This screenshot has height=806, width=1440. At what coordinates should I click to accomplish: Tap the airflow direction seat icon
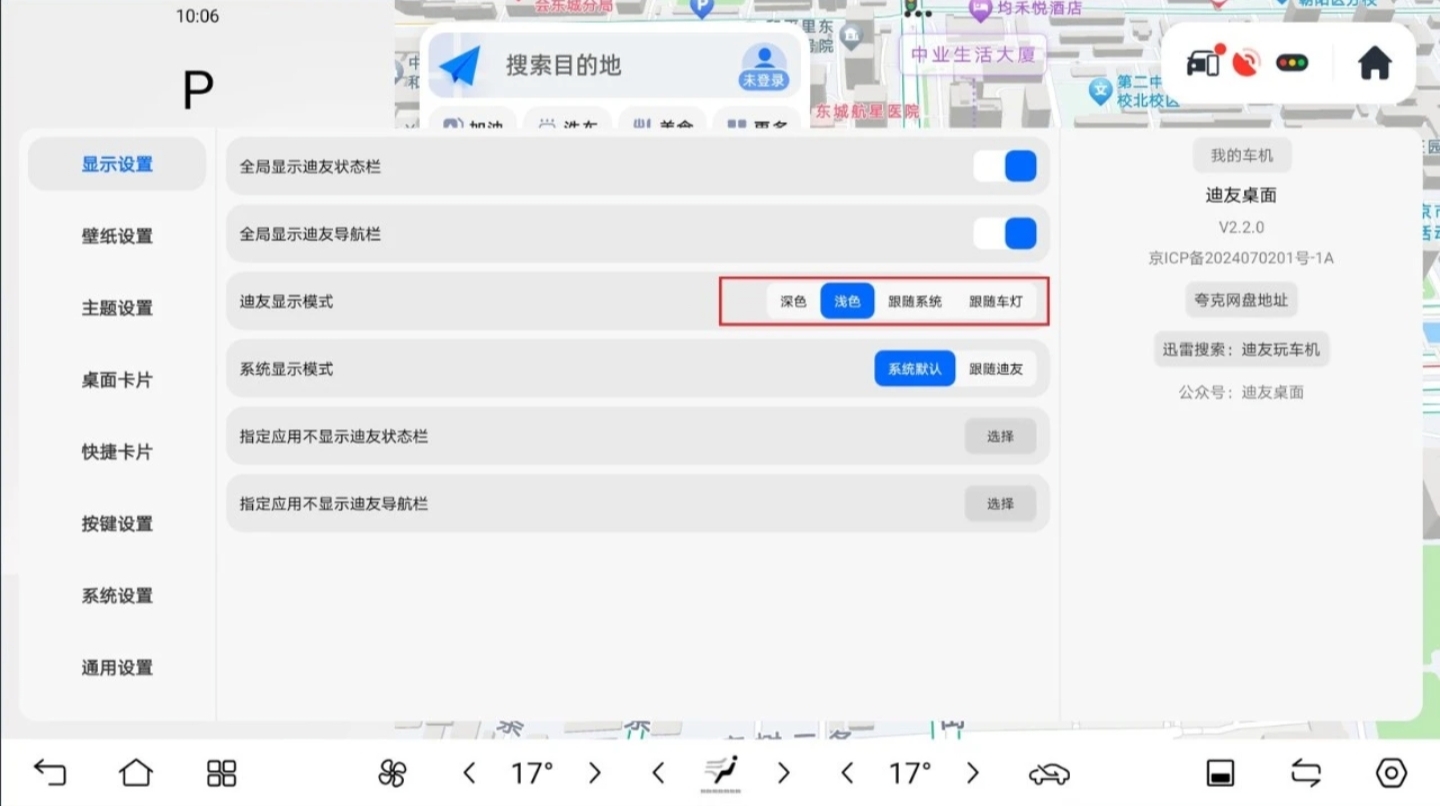tap(720, 771)
